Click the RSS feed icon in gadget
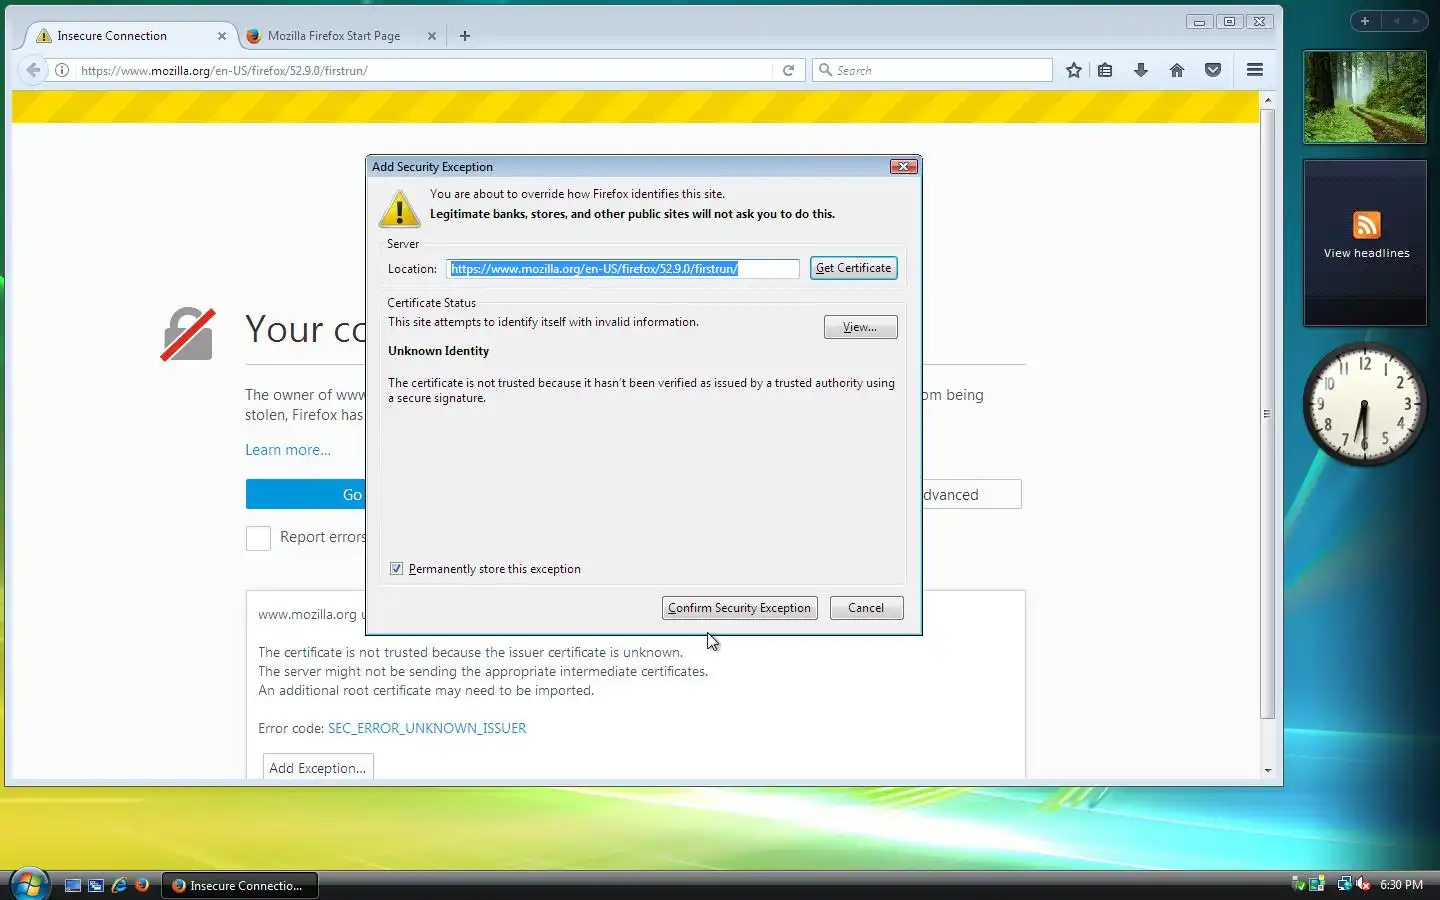1440x900 pixels. click(x=1366, y=225)
